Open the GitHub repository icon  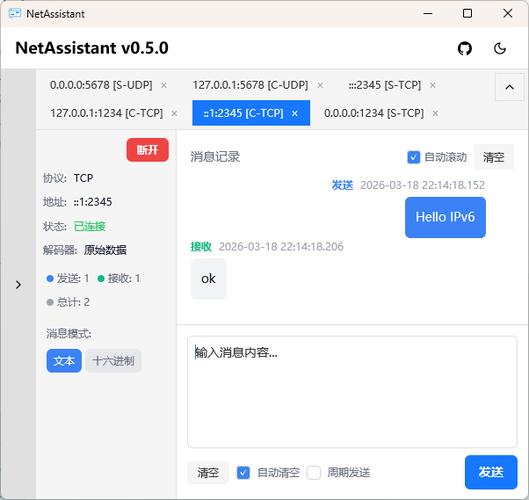[x=465, y=49]
